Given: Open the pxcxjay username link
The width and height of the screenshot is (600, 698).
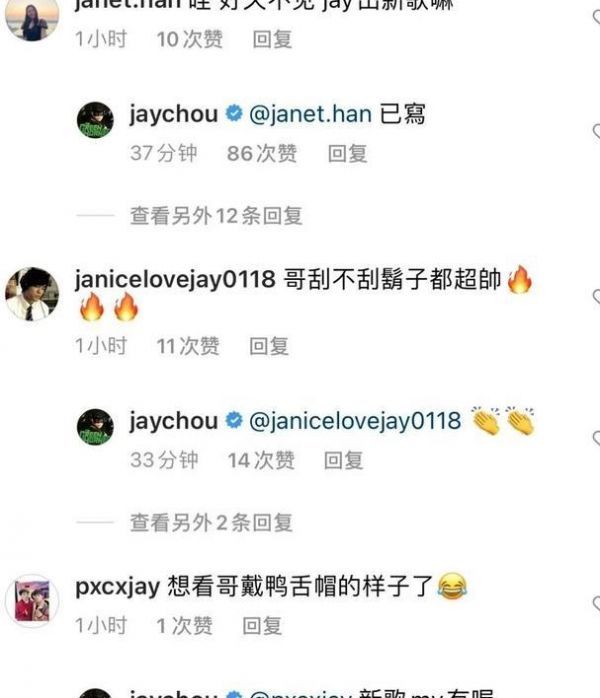Looking at the screenshot, I should (118, 588).
